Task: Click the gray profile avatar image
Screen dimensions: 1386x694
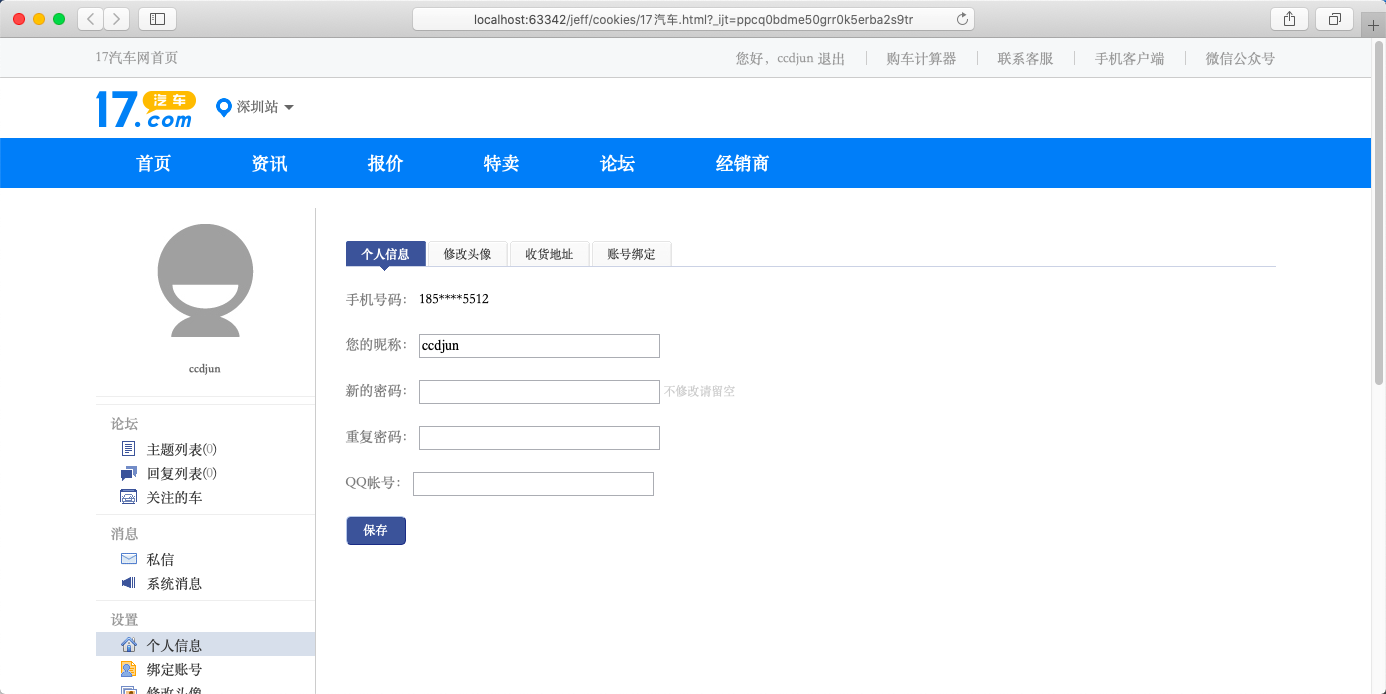Action: tap(205, 281)
